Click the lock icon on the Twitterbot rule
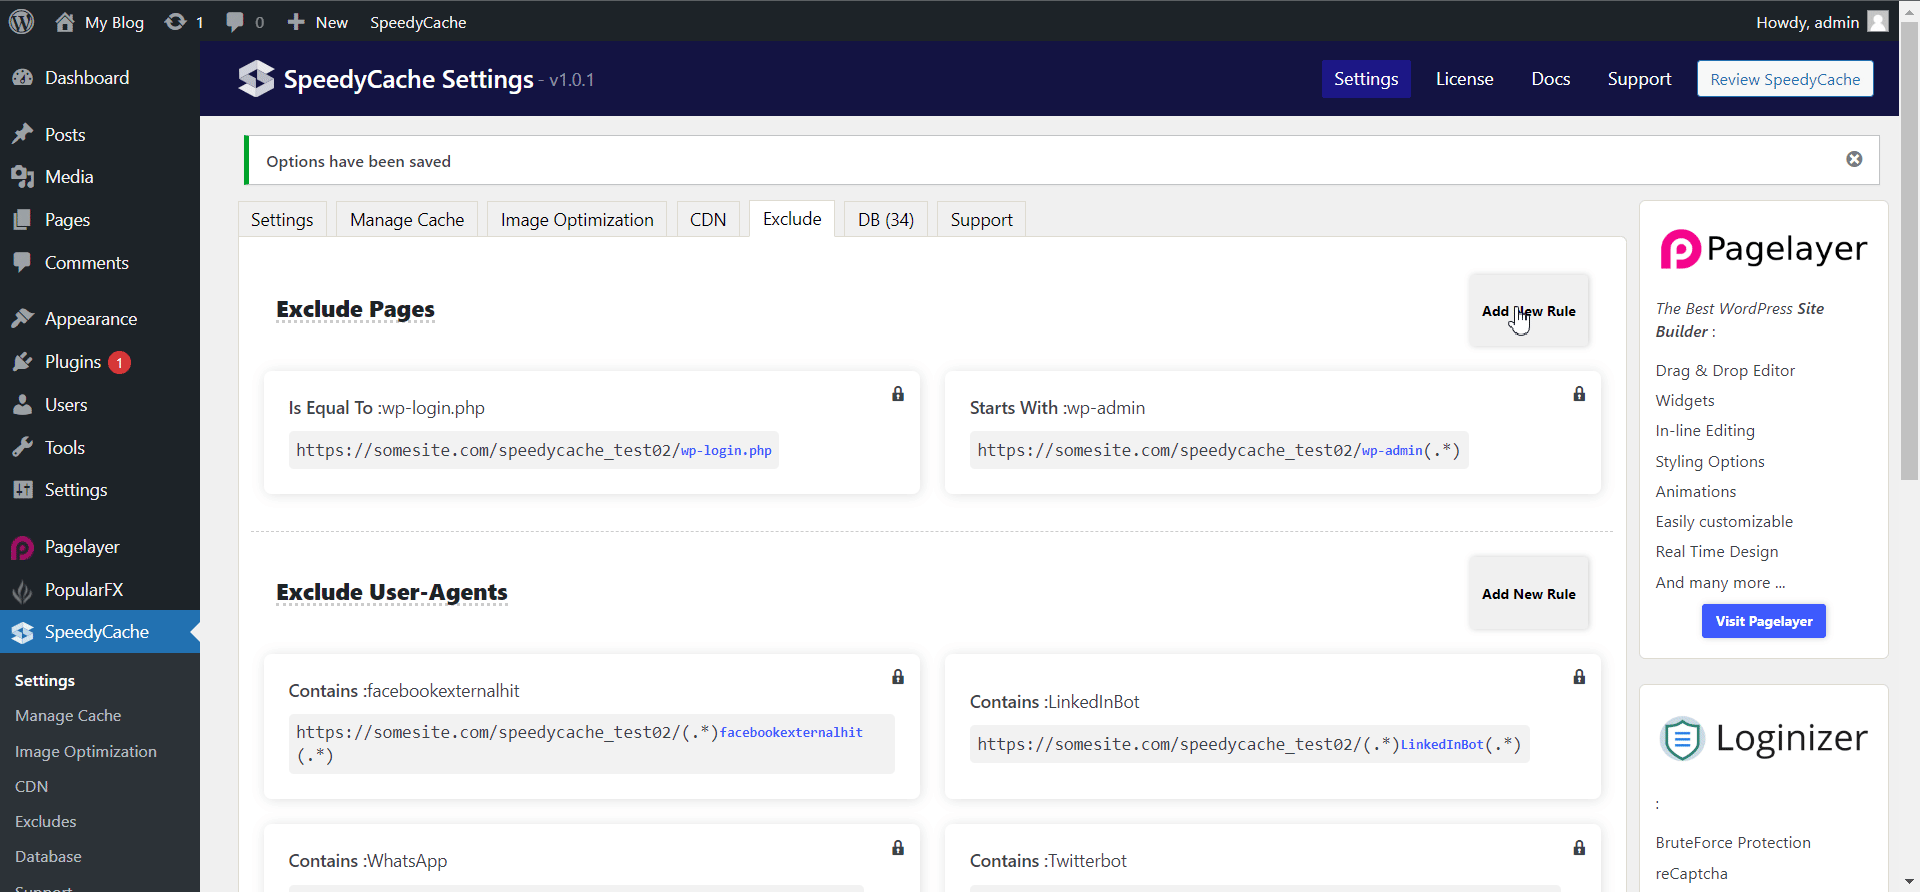1920x892 pixels. coord(1579,848)
